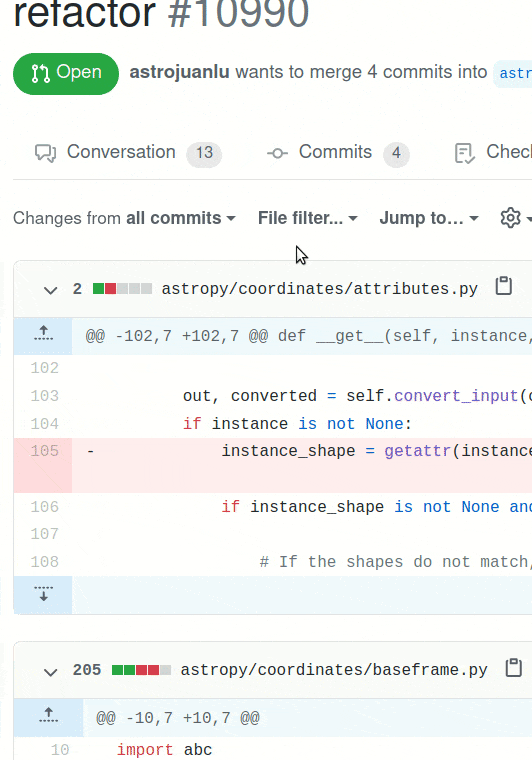Image resolution: width=532 pixels, height=760 pixels.
Task: Open the Jump to dropdown
Action: (x=429, y=218)
